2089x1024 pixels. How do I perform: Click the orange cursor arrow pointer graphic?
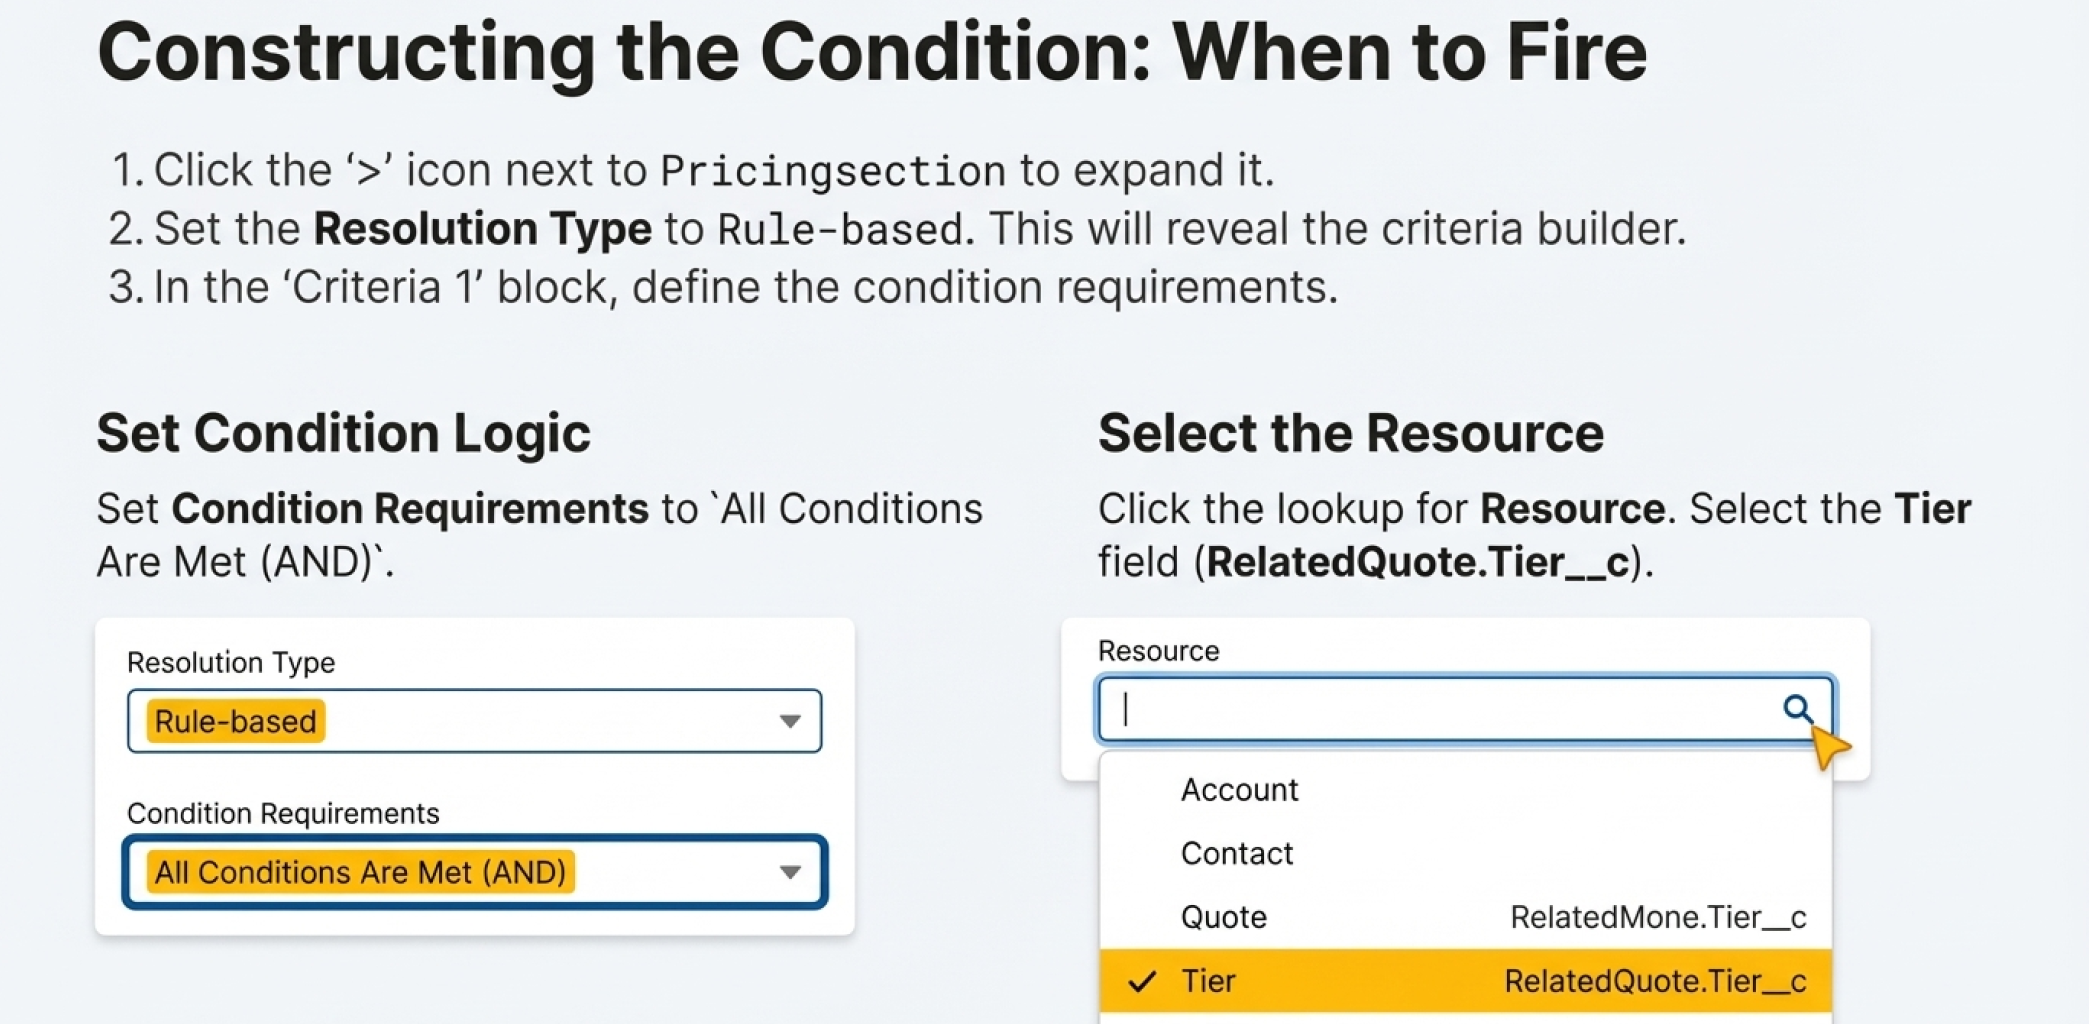pyautogui.click(x=1830, y=747)
